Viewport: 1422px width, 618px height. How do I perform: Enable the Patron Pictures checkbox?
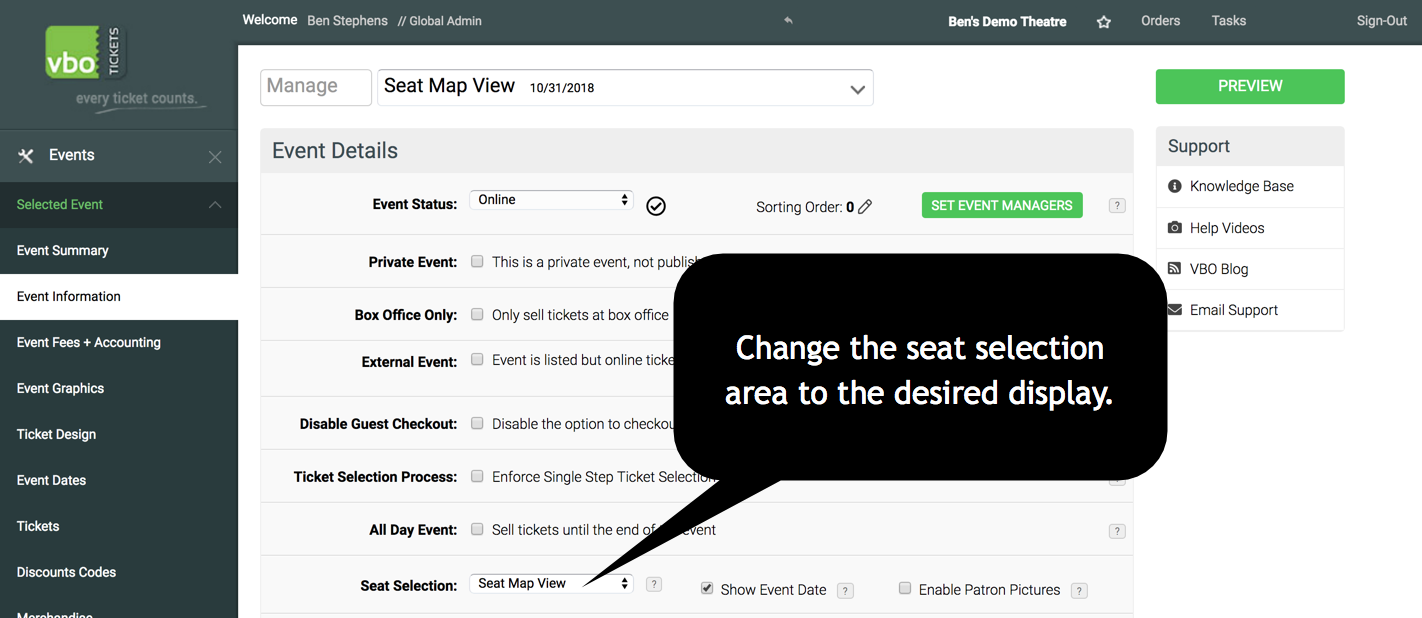pos(905,589)
